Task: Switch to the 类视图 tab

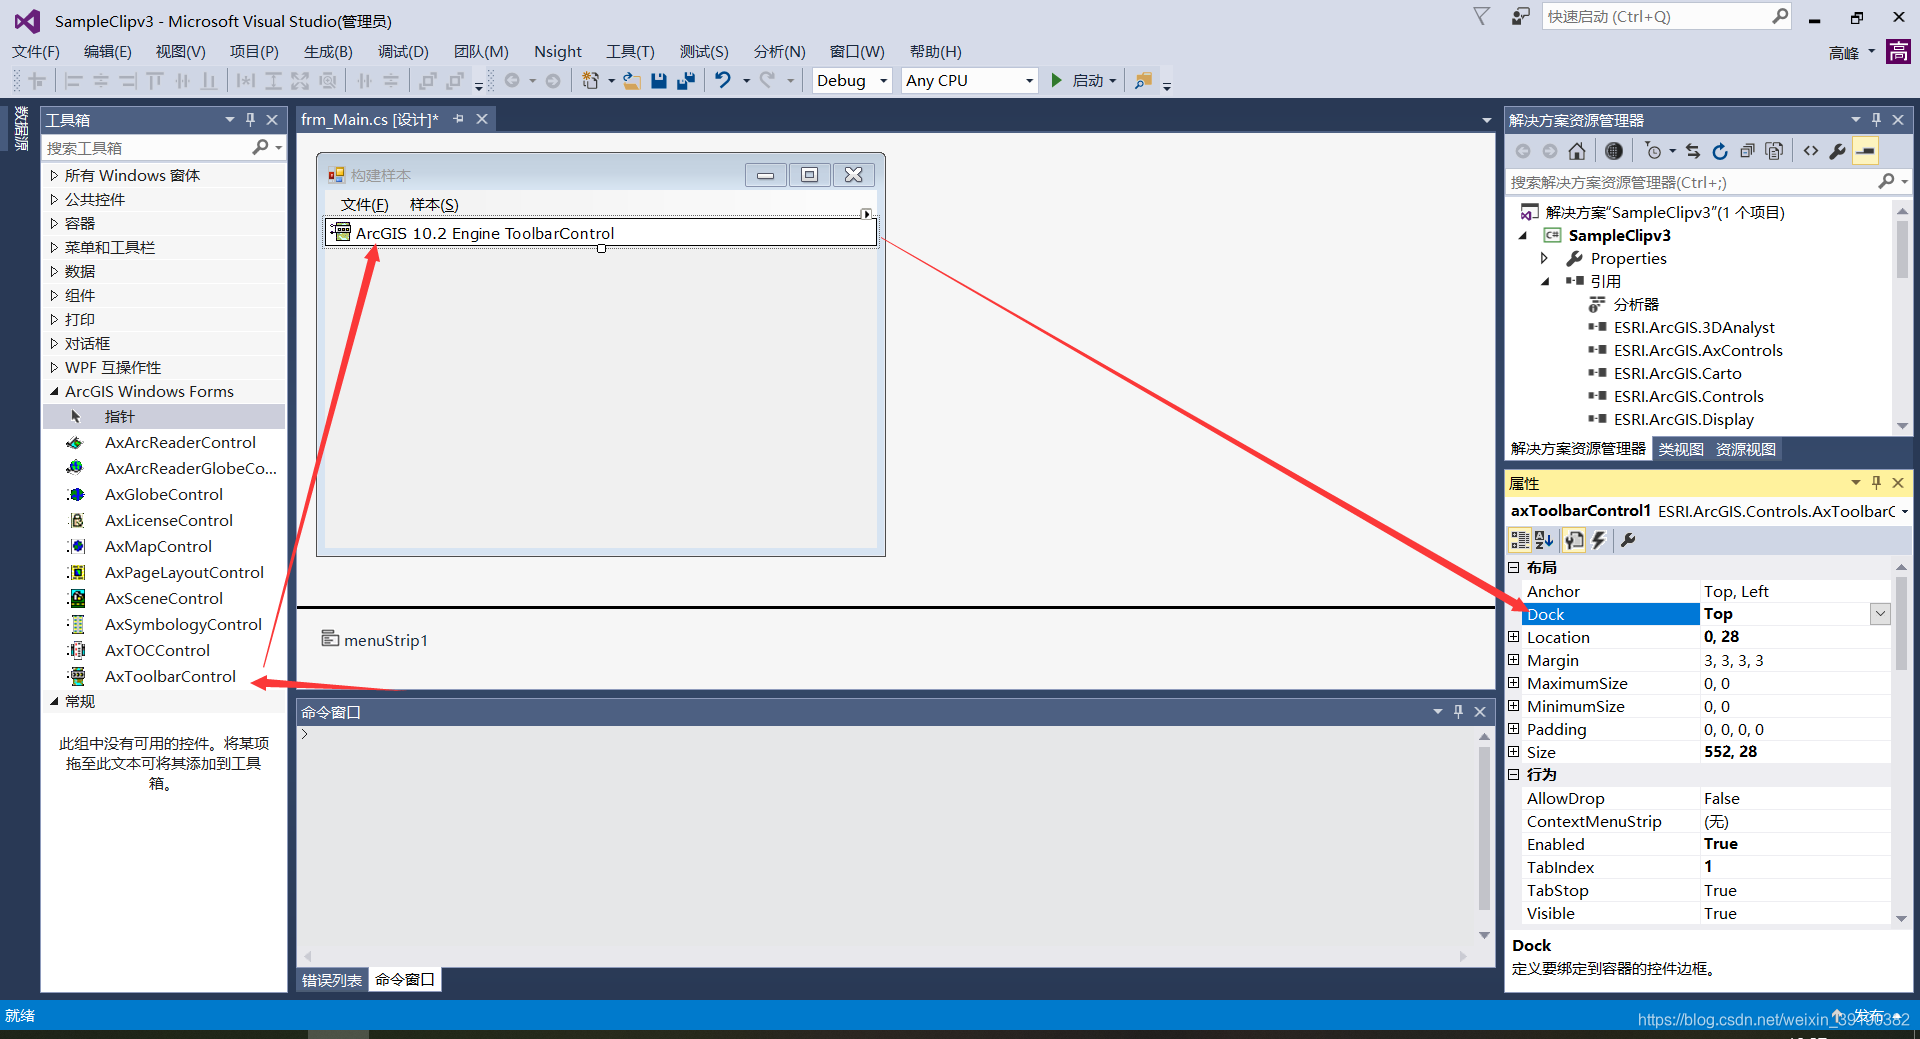Action: pos(1681,450)
